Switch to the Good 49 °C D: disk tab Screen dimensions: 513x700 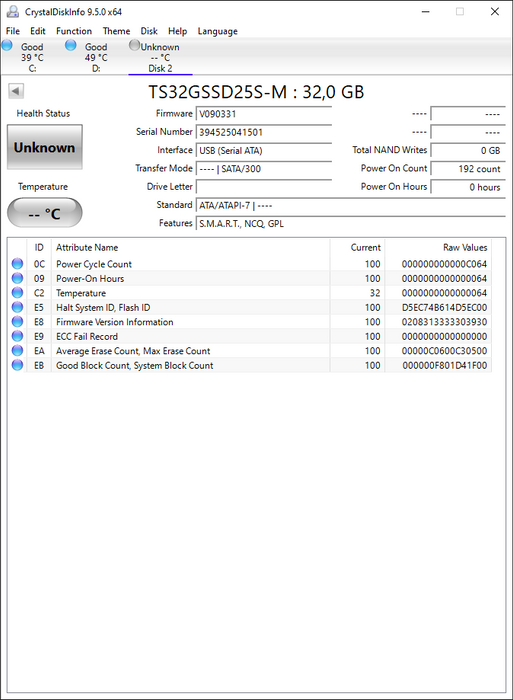(96, 57)
